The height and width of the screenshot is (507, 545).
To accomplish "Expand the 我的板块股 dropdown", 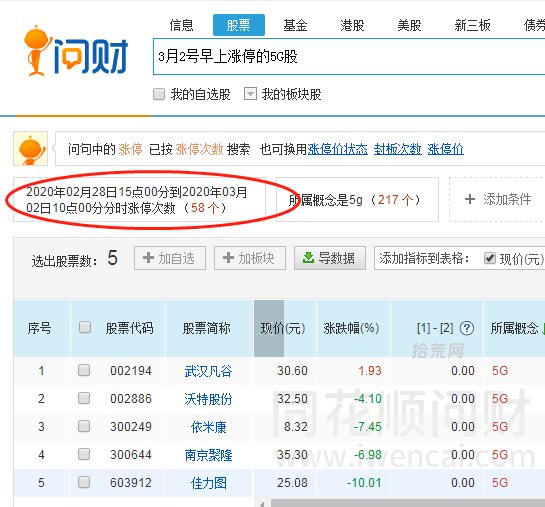I will tap(250, 94).
